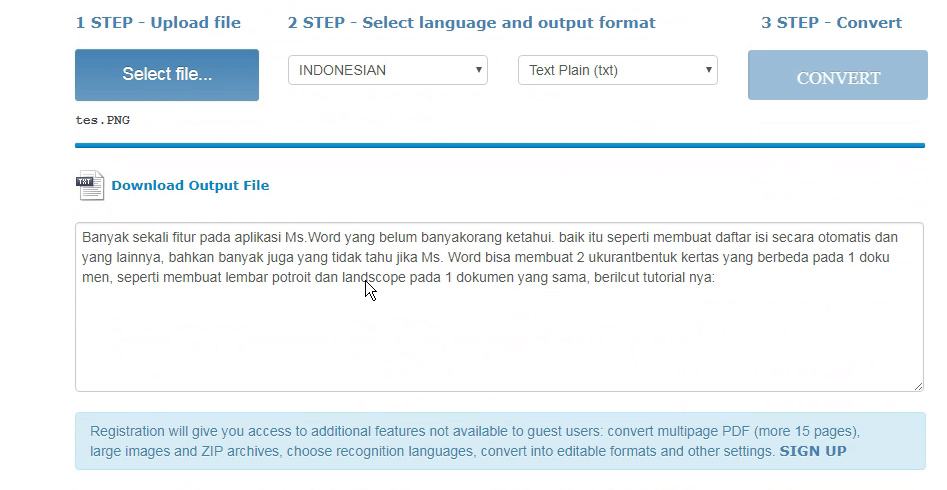Click the TXT file icon beside Download

pyautogui.click(x=90, y=186)
